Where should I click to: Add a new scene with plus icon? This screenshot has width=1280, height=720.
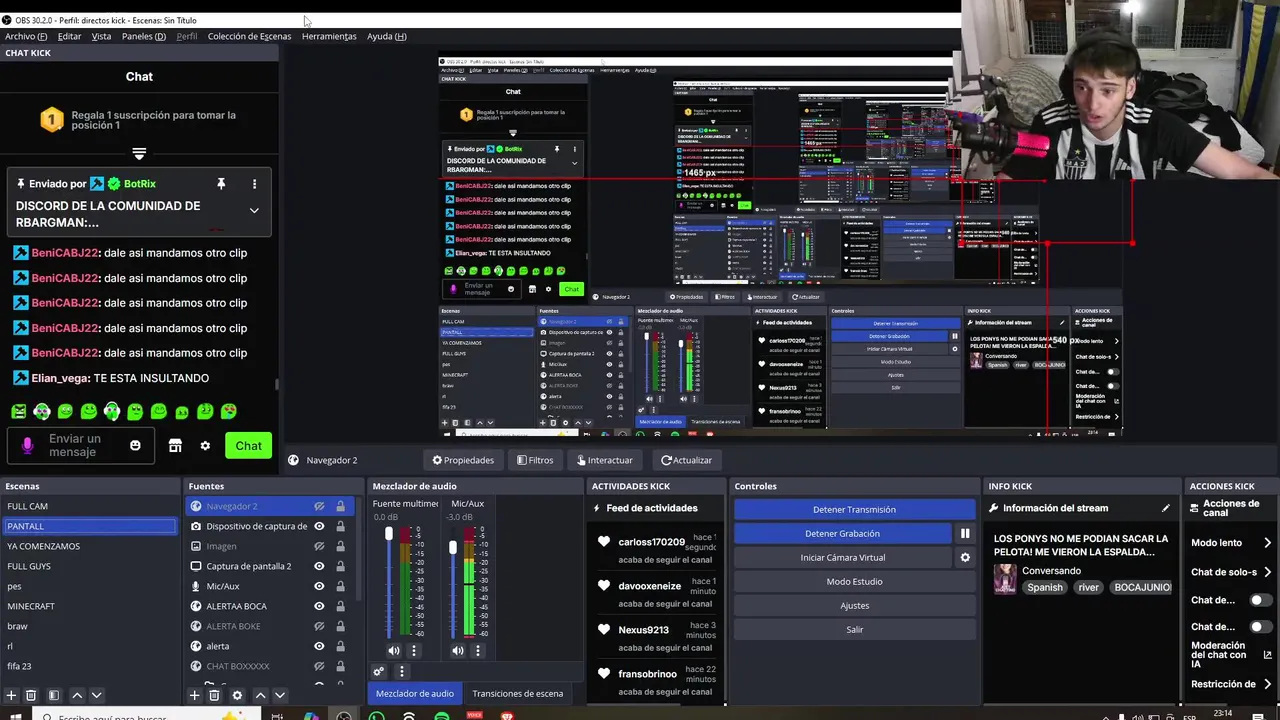coord(11,695)
